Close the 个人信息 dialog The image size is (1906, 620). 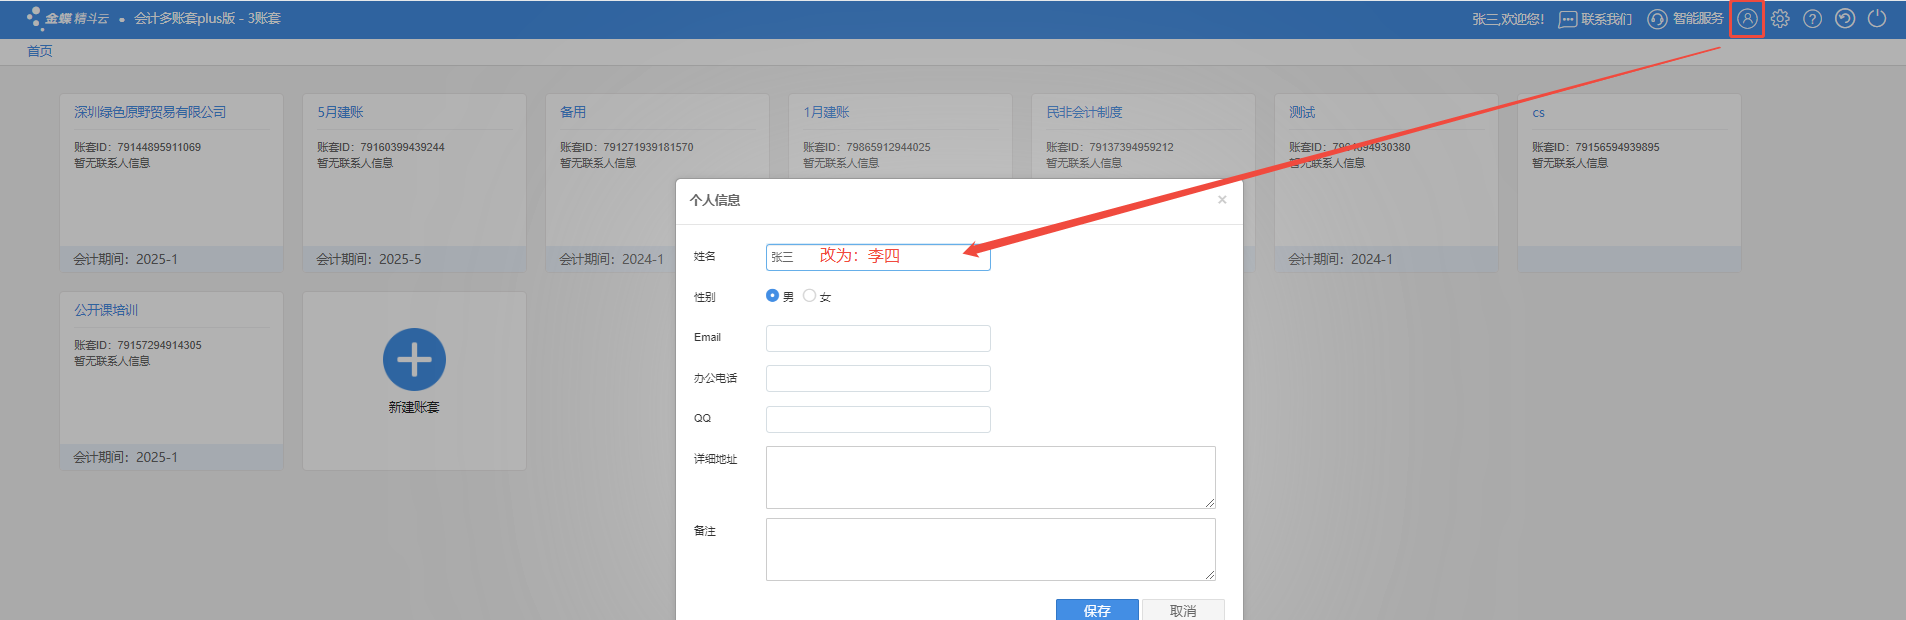pos(1222,200)
